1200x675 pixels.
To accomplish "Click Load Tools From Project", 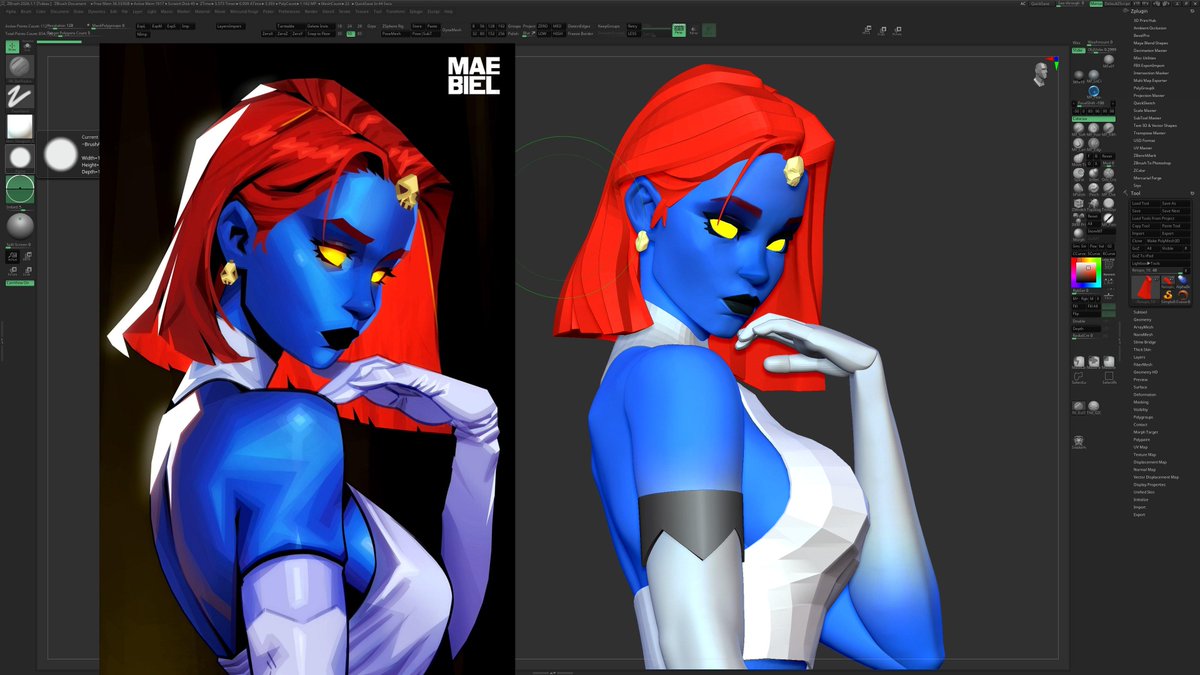I will (1161, 218).
